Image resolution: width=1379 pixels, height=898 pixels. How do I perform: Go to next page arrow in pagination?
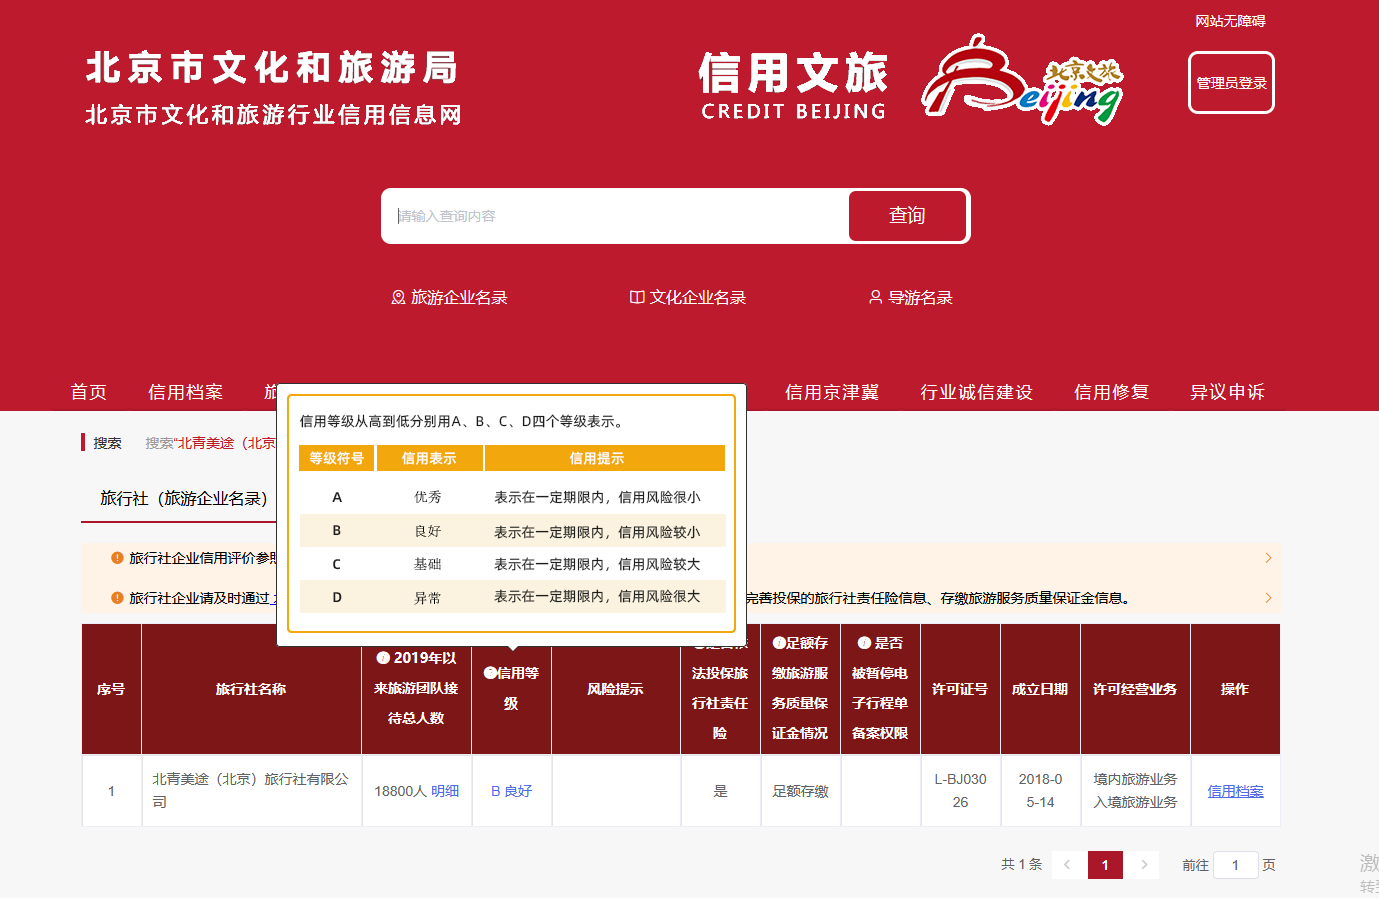(1144, 865)
